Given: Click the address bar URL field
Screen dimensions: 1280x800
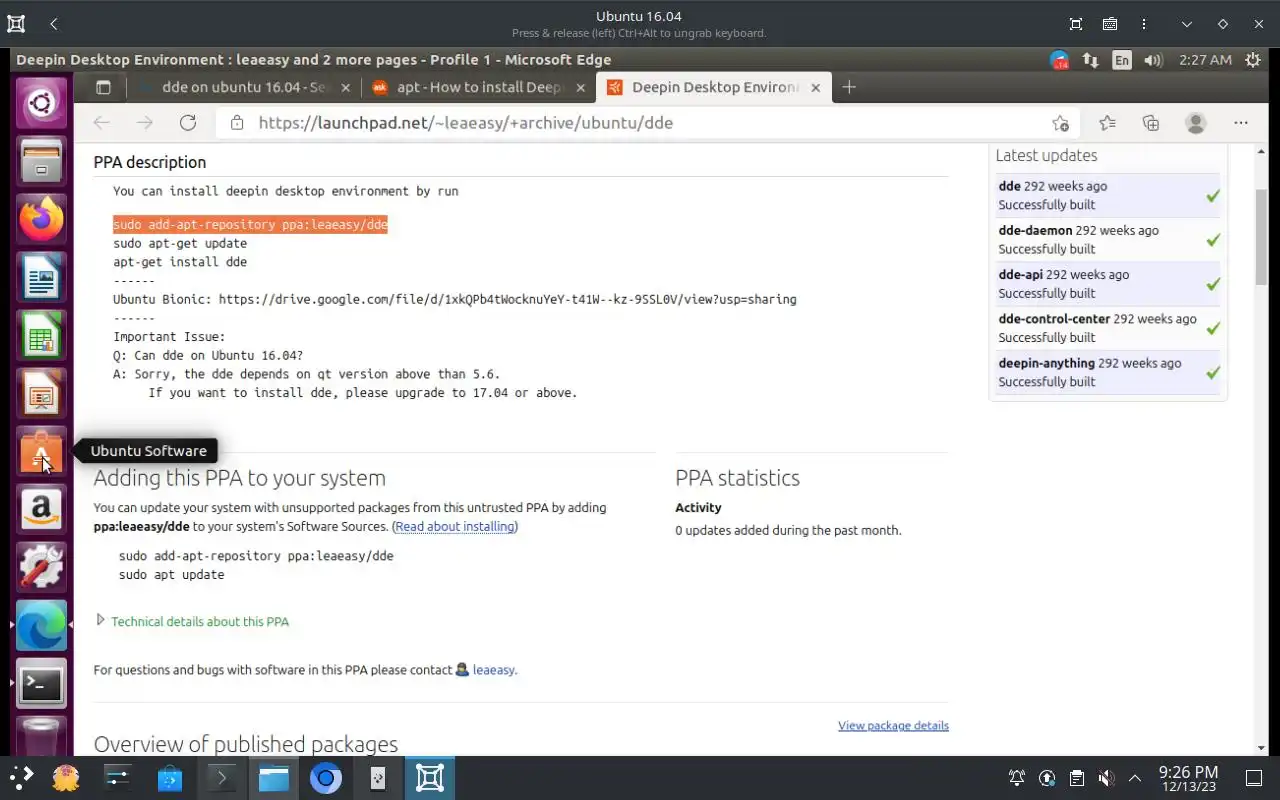Looking at the screenshot, I should [650, 123].
